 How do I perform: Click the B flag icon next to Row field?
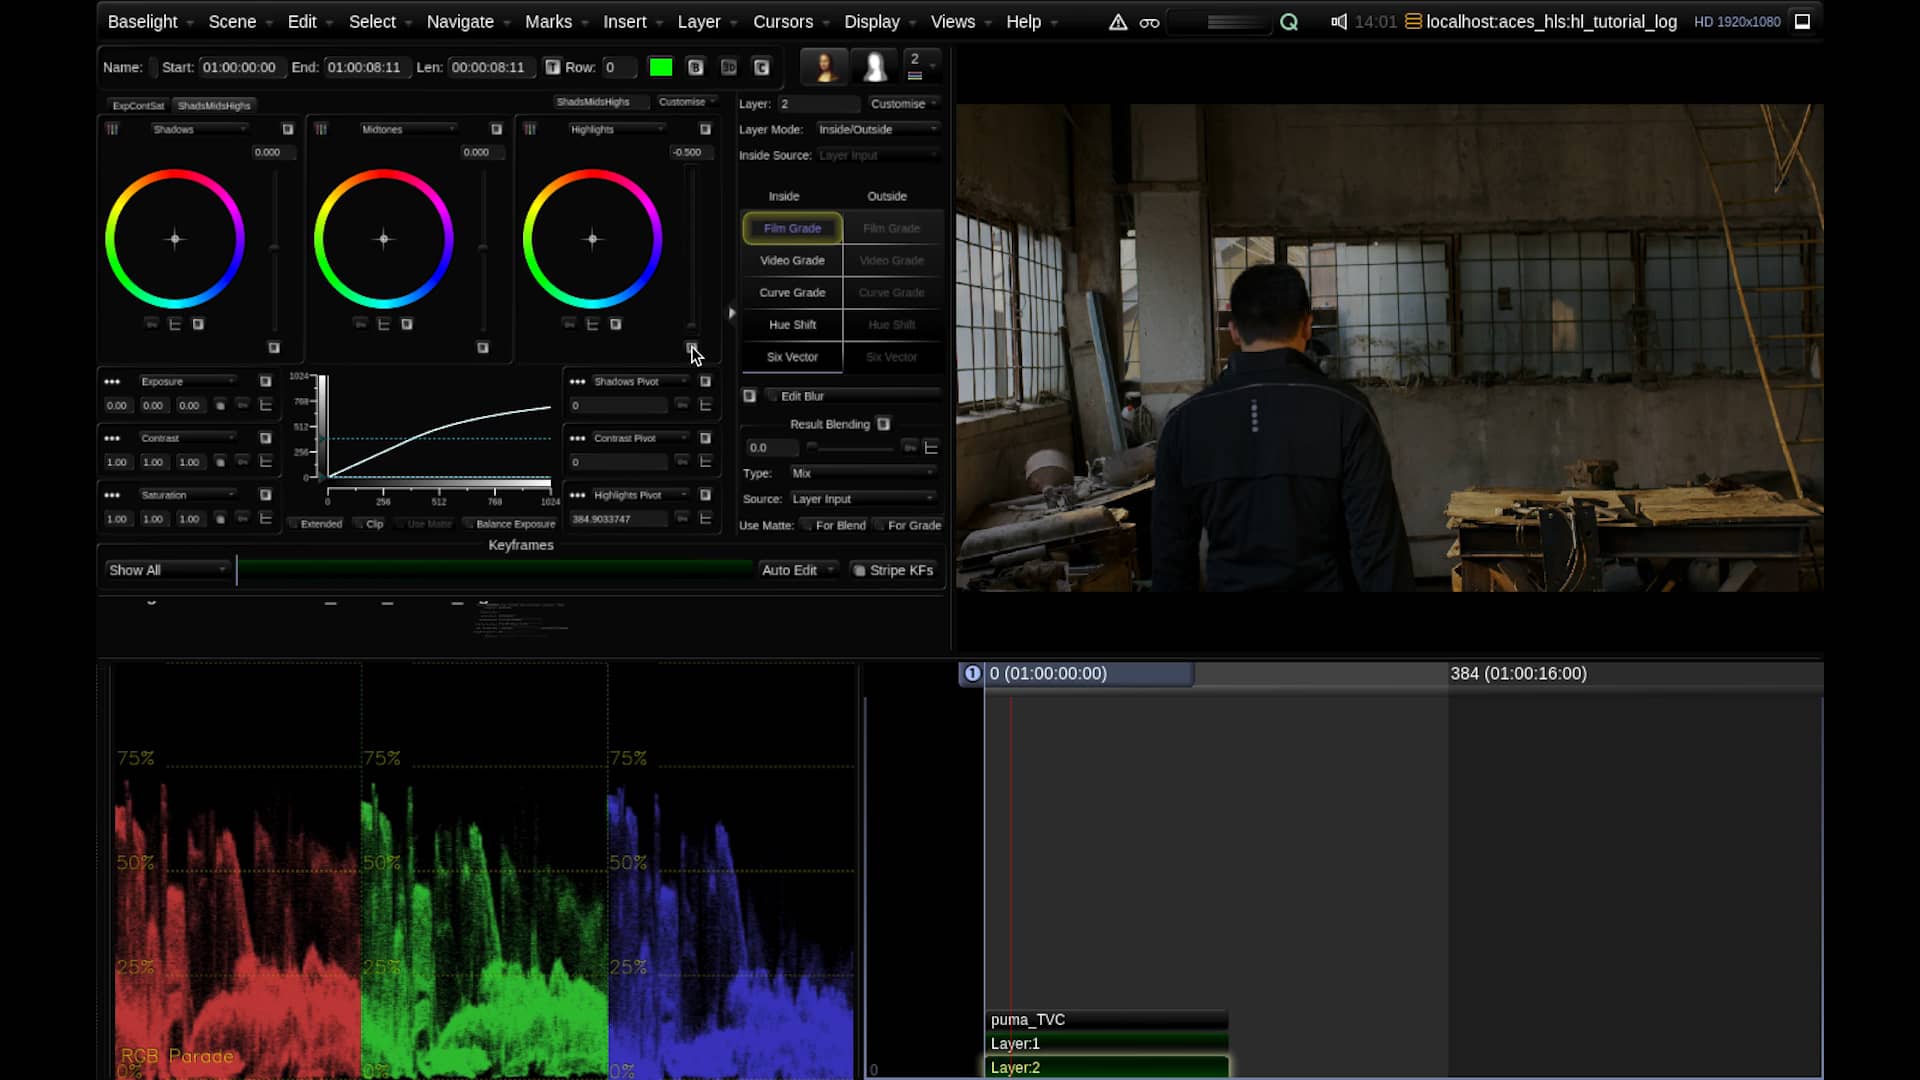coord(695,67)
